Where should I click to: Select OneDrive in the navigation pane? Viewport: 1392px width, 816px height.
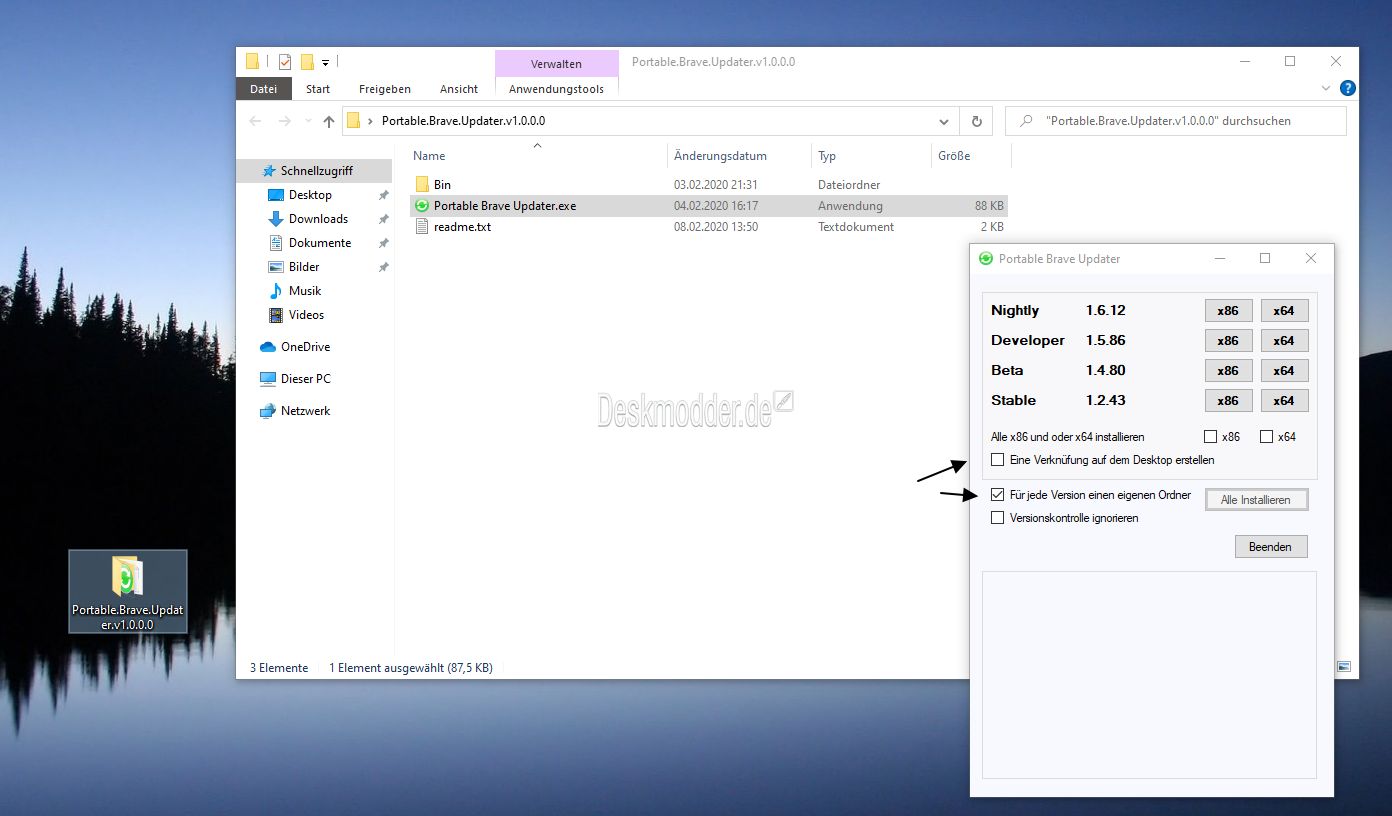pos(305,347)
